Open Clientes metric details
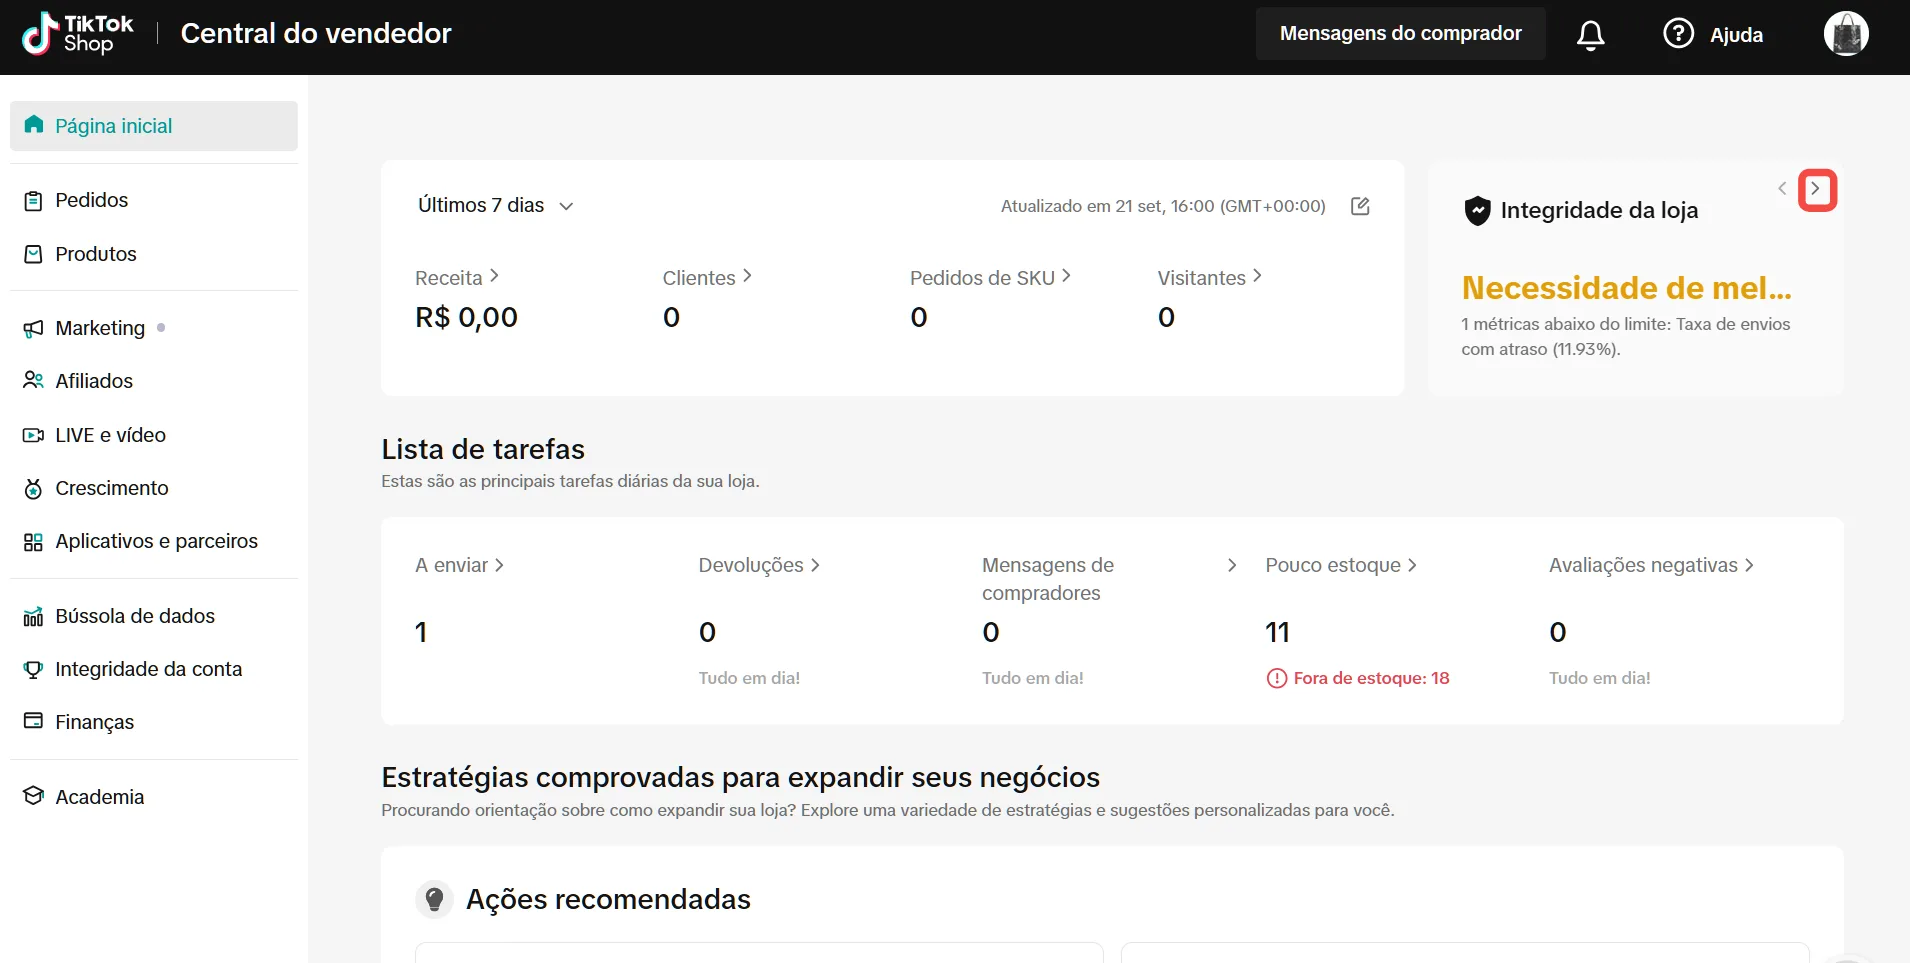The width and height of the screenshot is (1910, 963). tap(707, 277)
